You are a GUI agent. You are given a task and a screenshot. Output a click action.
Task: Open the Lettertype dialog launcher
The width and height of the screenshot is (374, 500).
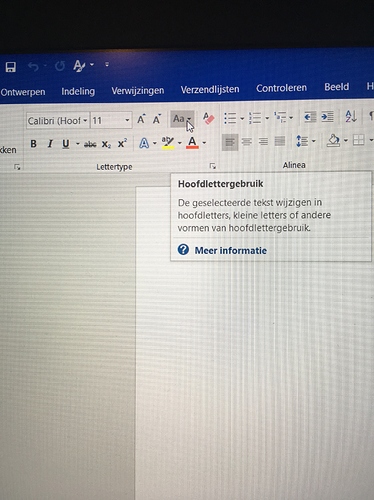pos(213,166)
